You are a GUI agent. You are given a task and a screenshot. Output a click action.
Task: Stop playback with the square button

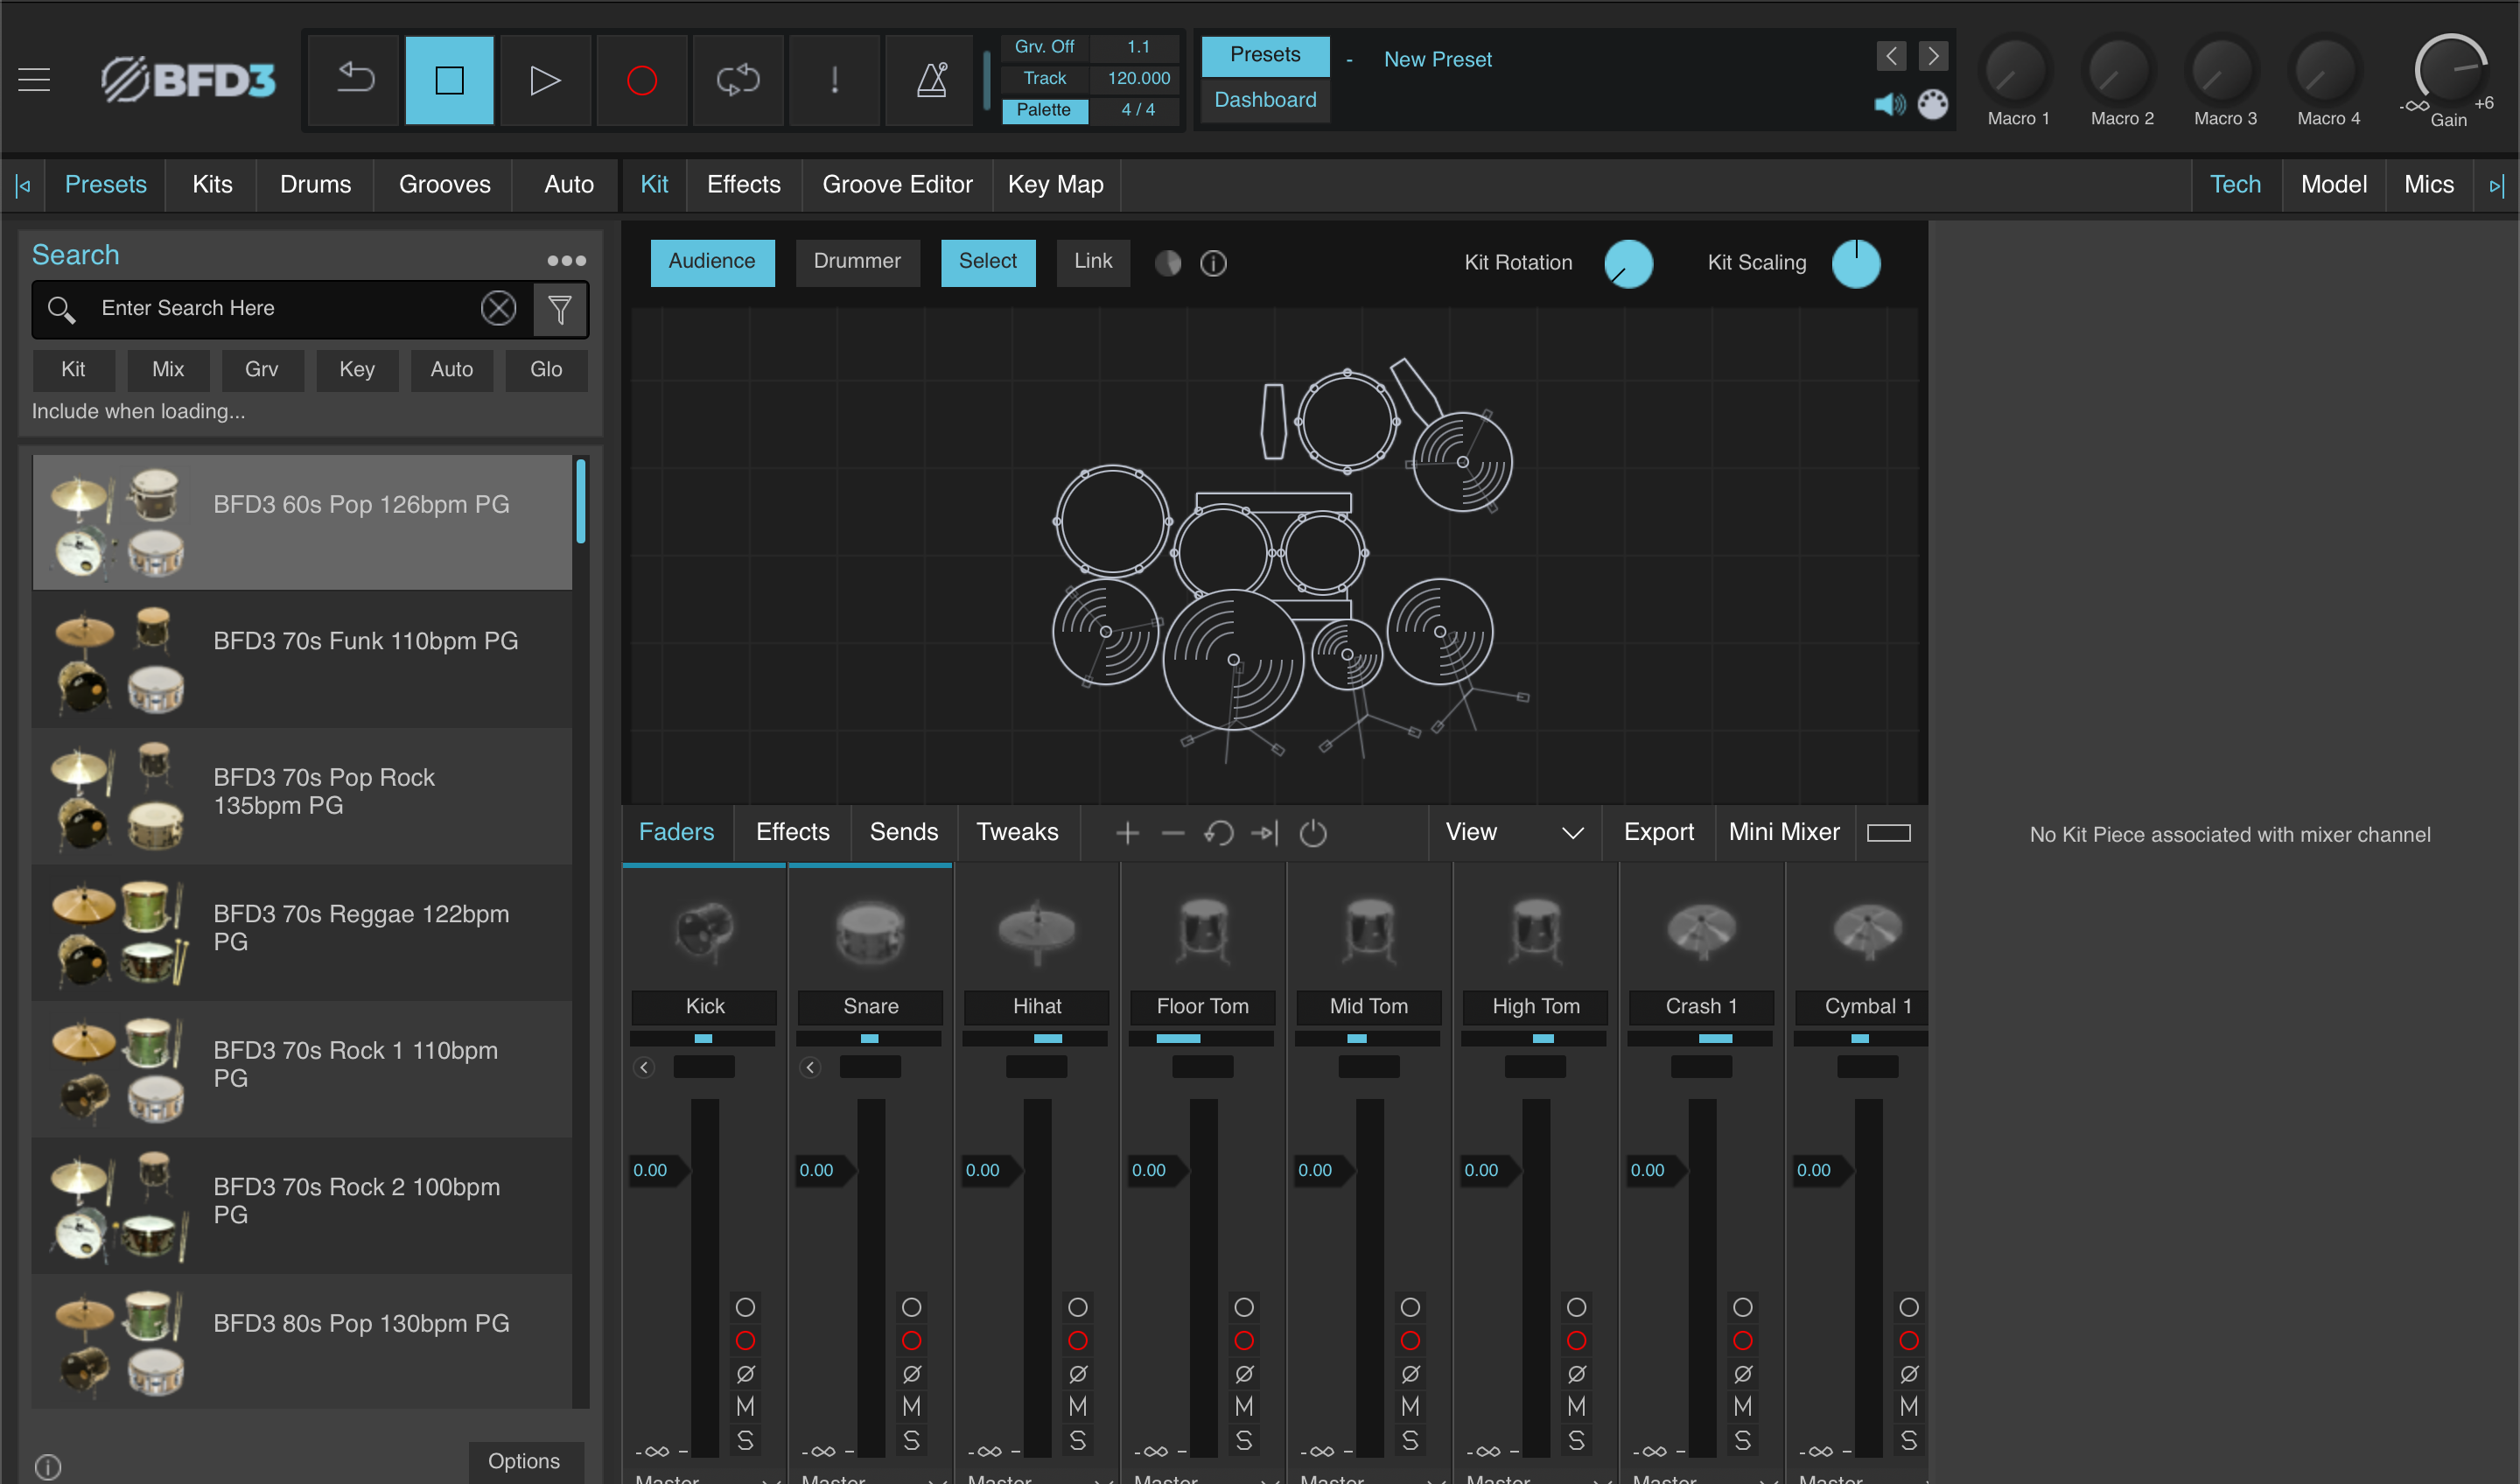(x=449, y=79)
